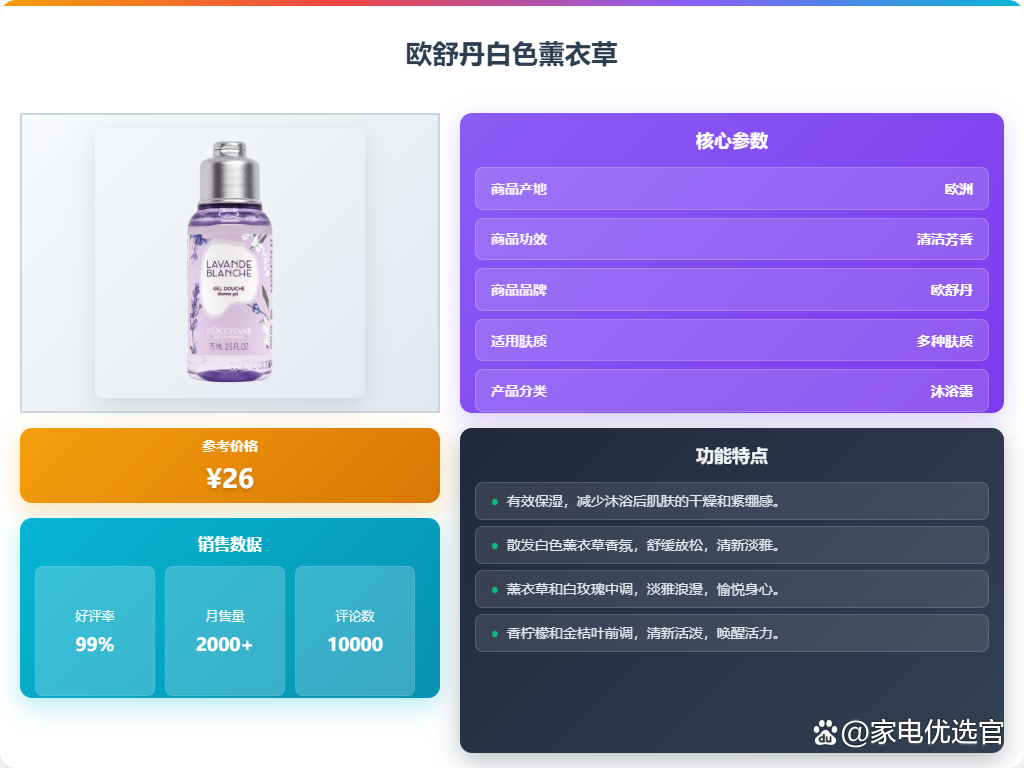Image resolution: width=1024 pixels, height=768 pixels.
Task: Open the Lavande Blanche bottle product image
Action: (x=230, y=263)
